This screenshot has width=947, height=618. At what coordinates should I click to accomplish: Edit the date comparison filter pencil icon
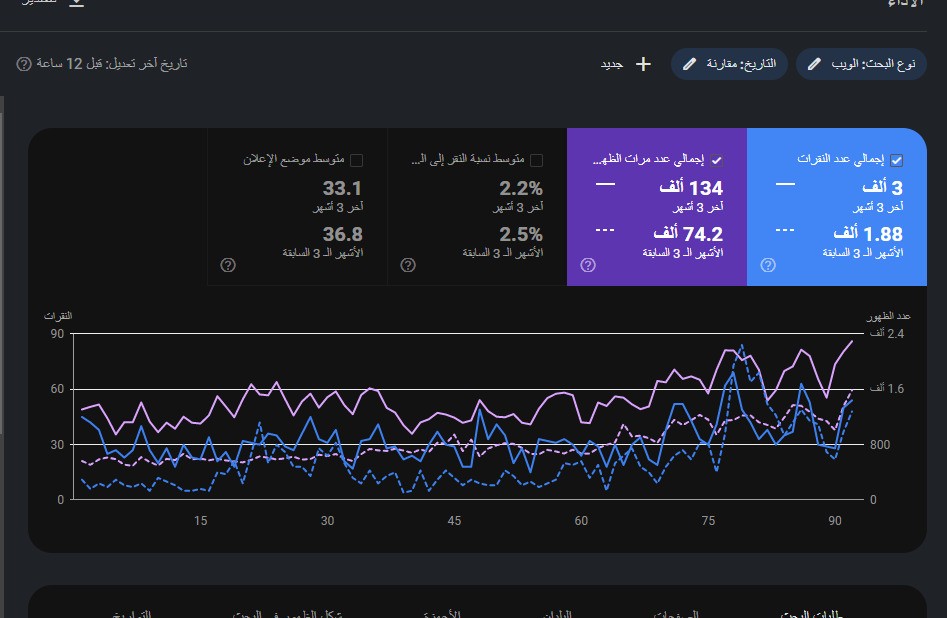pos(689,64)
